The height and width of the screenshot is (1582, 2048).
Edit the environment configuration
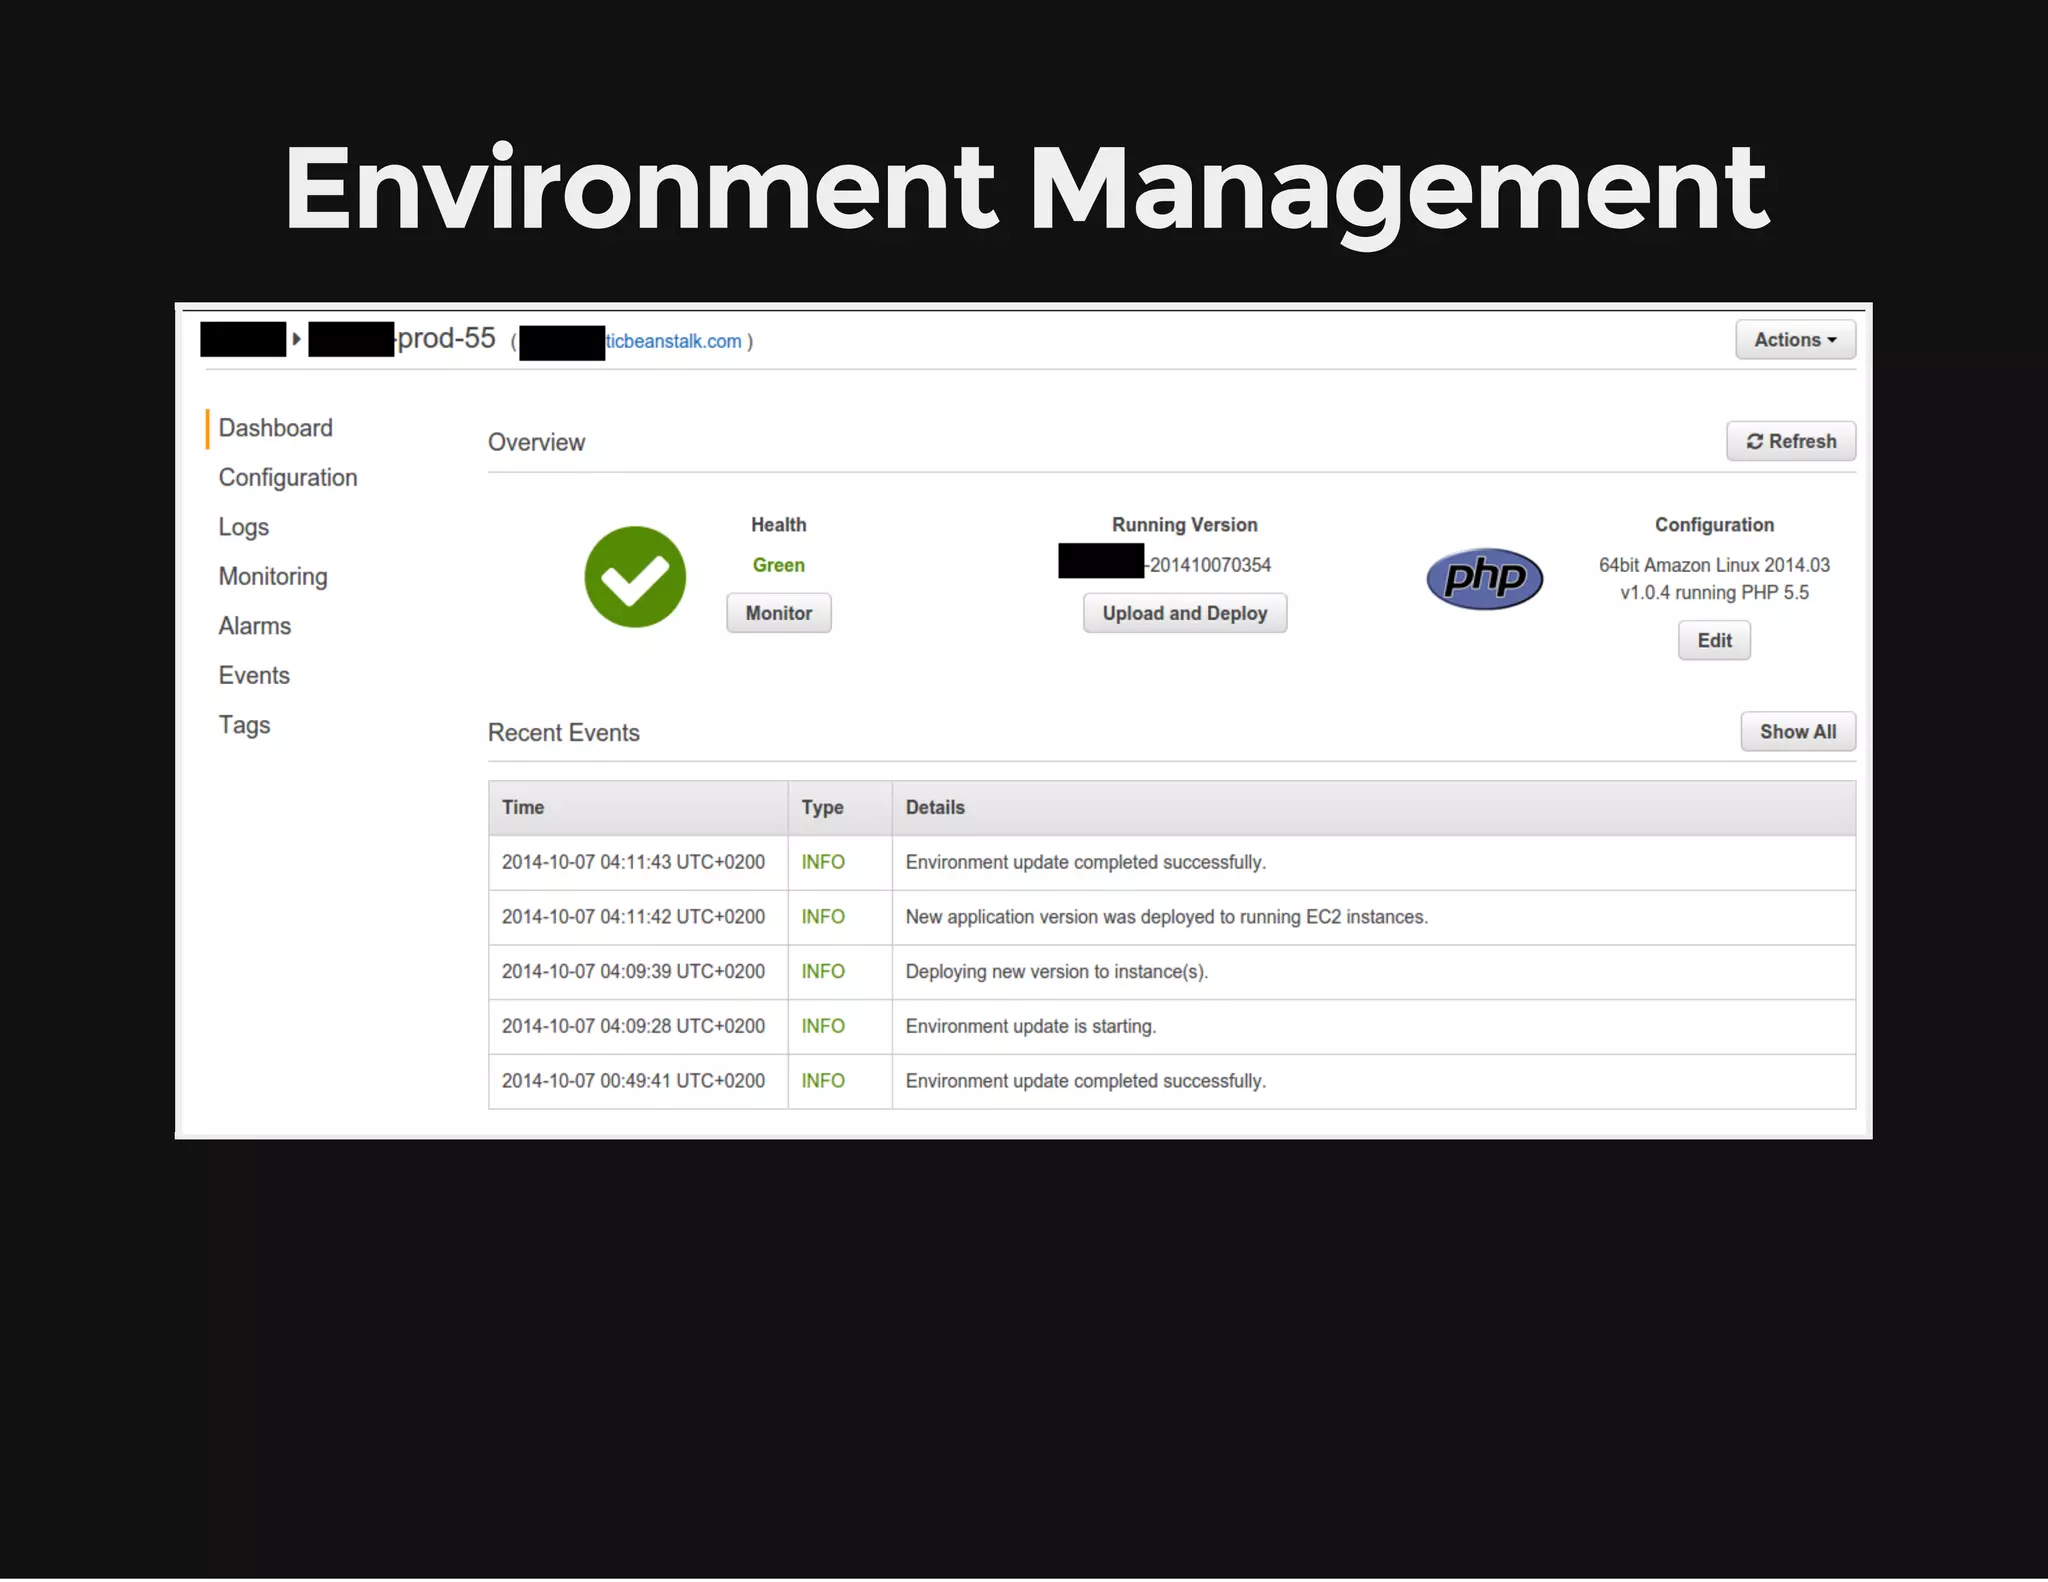coord(1714,640)
